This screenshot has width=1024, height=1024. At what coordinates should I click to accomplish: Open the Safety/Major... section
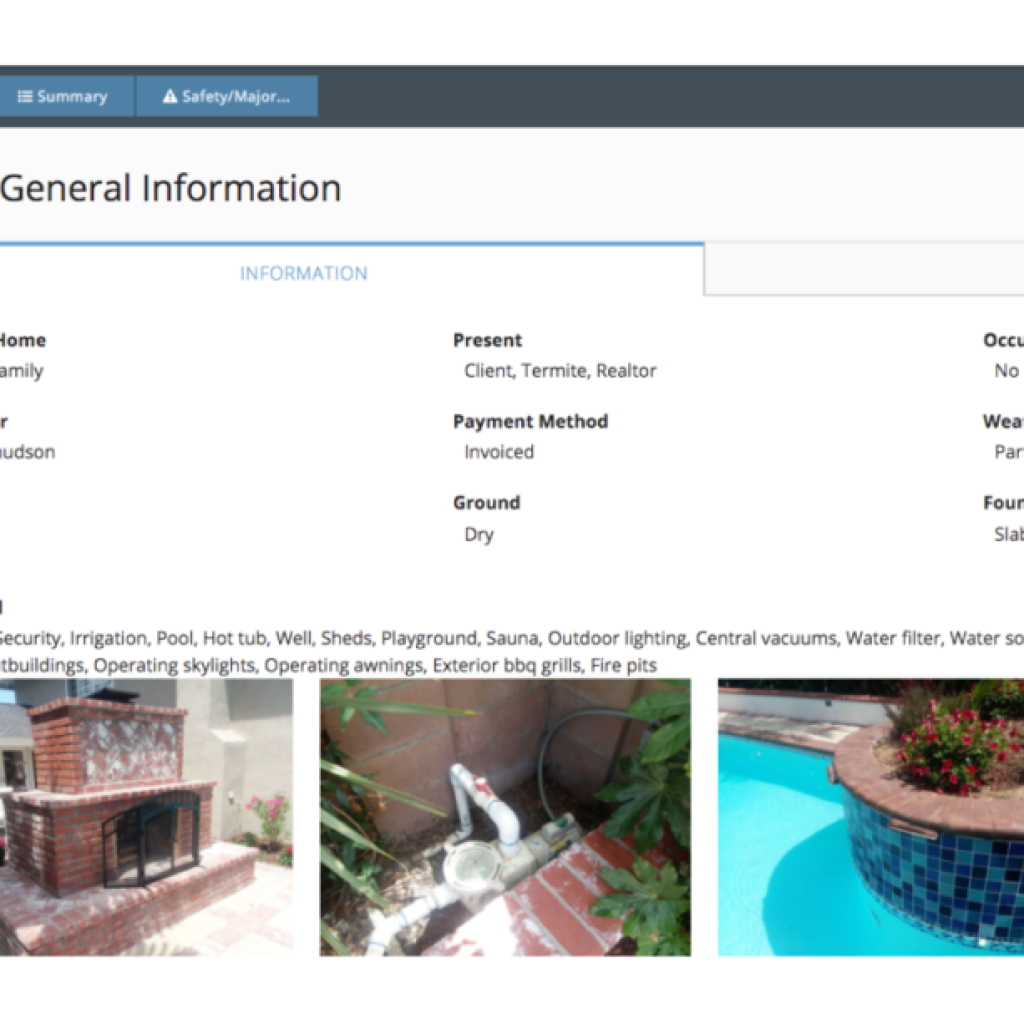point(227,97)
